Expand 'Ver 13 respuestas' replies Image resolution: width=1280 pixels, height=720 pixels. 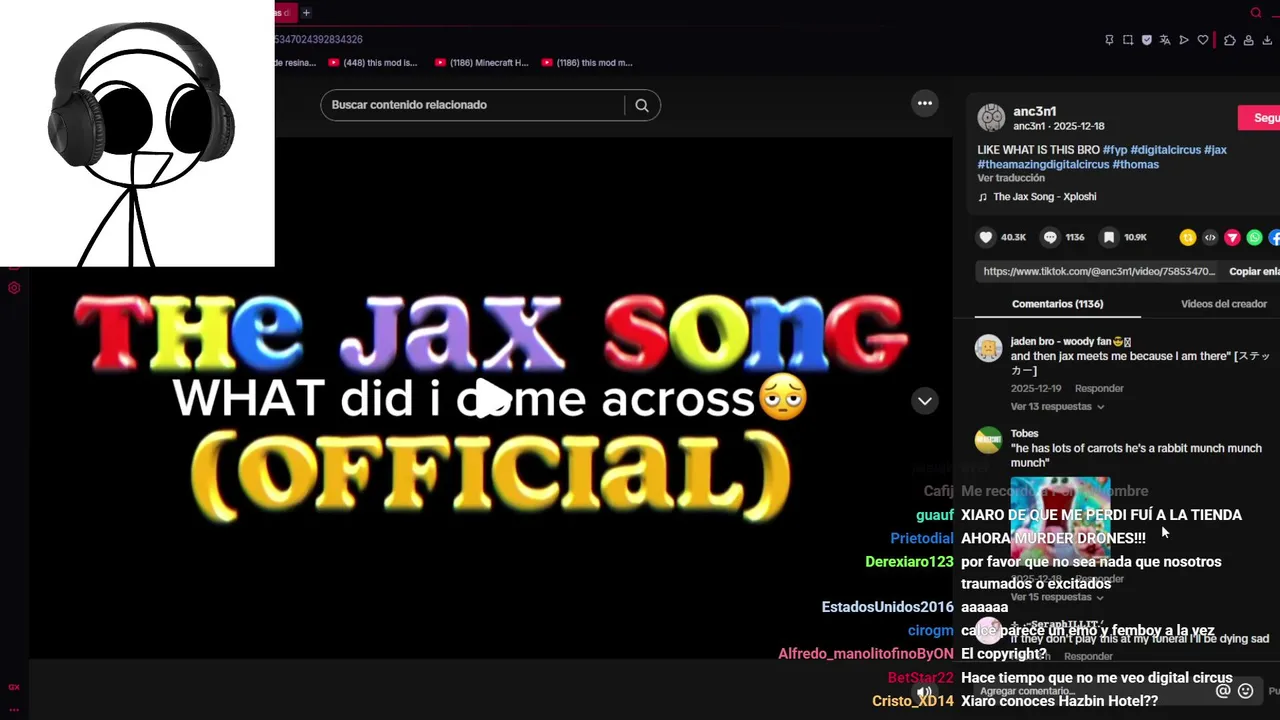click(1057, 407)
